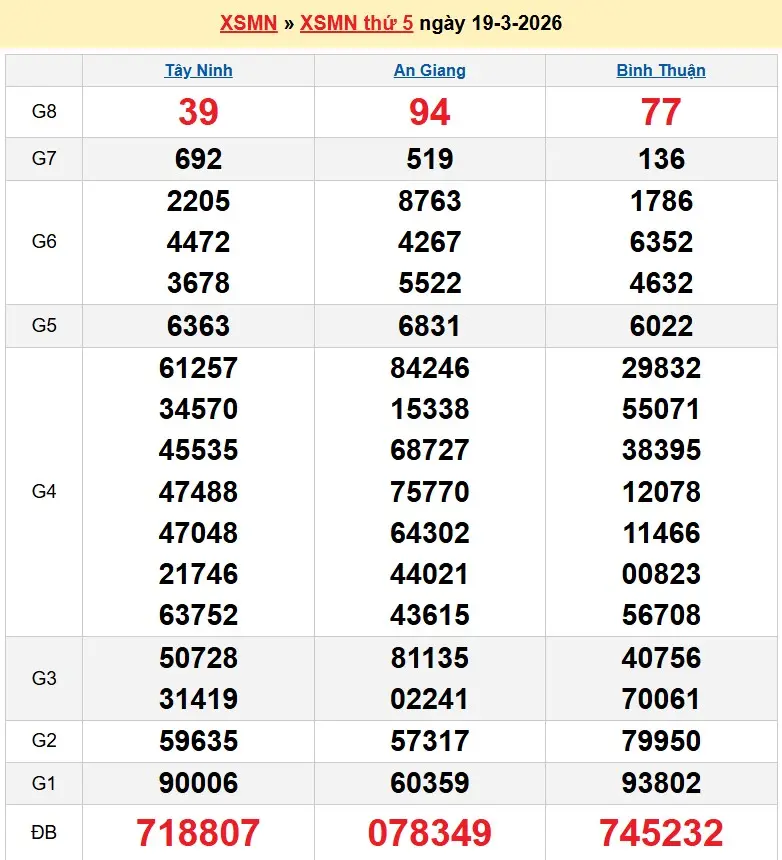Click Tây Ninh special prize 718807
This screenshot has width=782, height=860.
pos(198,832)
